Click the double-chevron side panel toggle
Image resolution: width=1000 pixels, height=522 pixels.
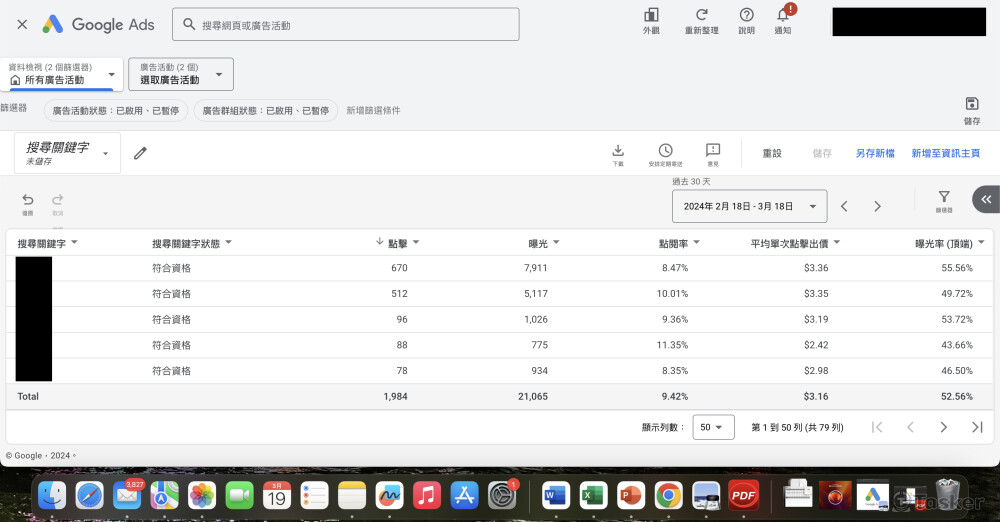986,199
